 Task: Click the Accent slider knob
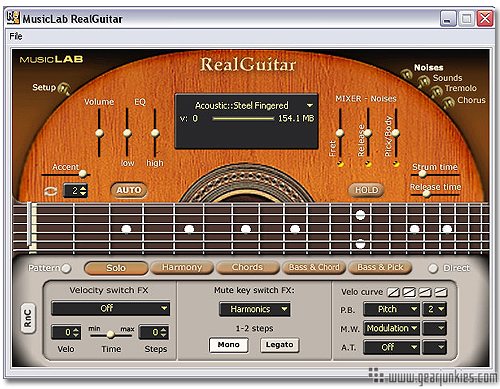pyautogui.click(x=82, y=174)
